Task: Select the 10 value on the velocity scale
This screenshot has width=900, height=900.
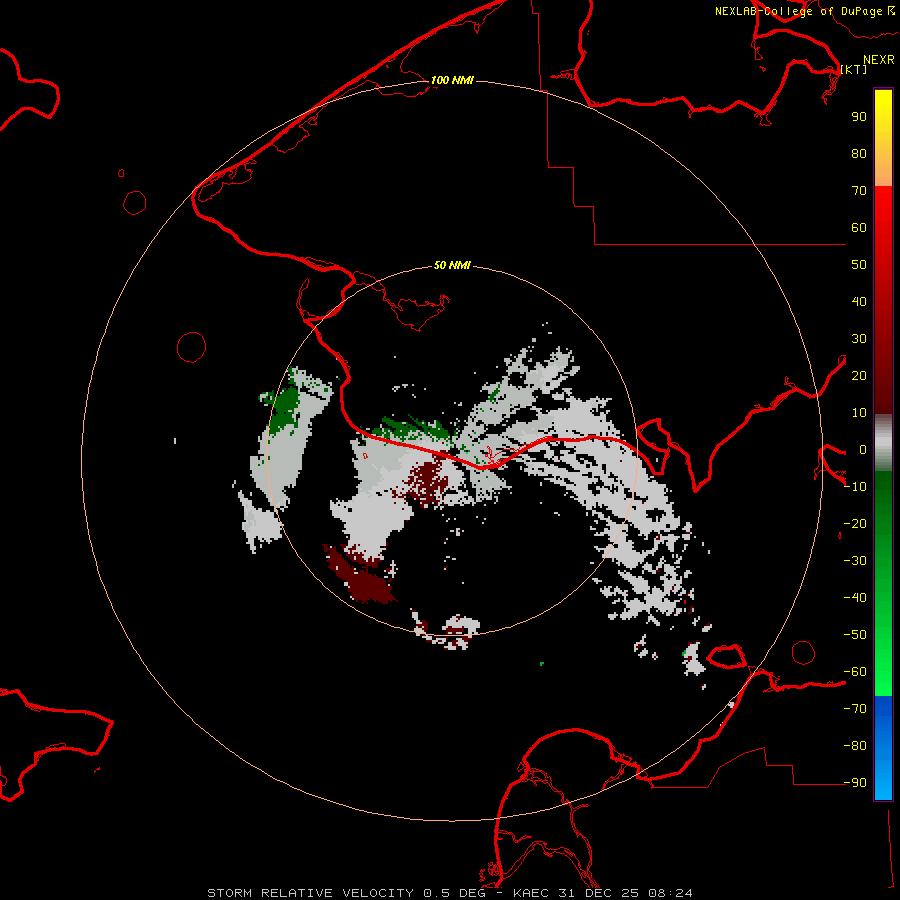Action: (x=859, y=413)
